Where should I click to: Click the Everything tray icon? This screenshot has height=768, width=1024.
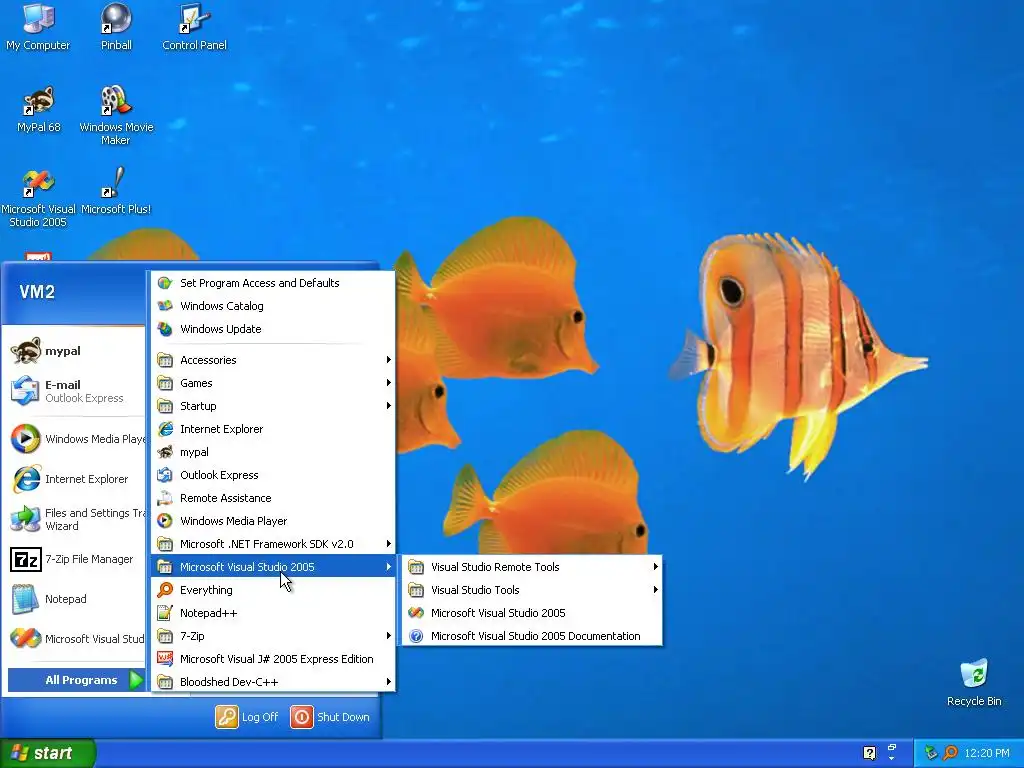(x=950, y=753)
